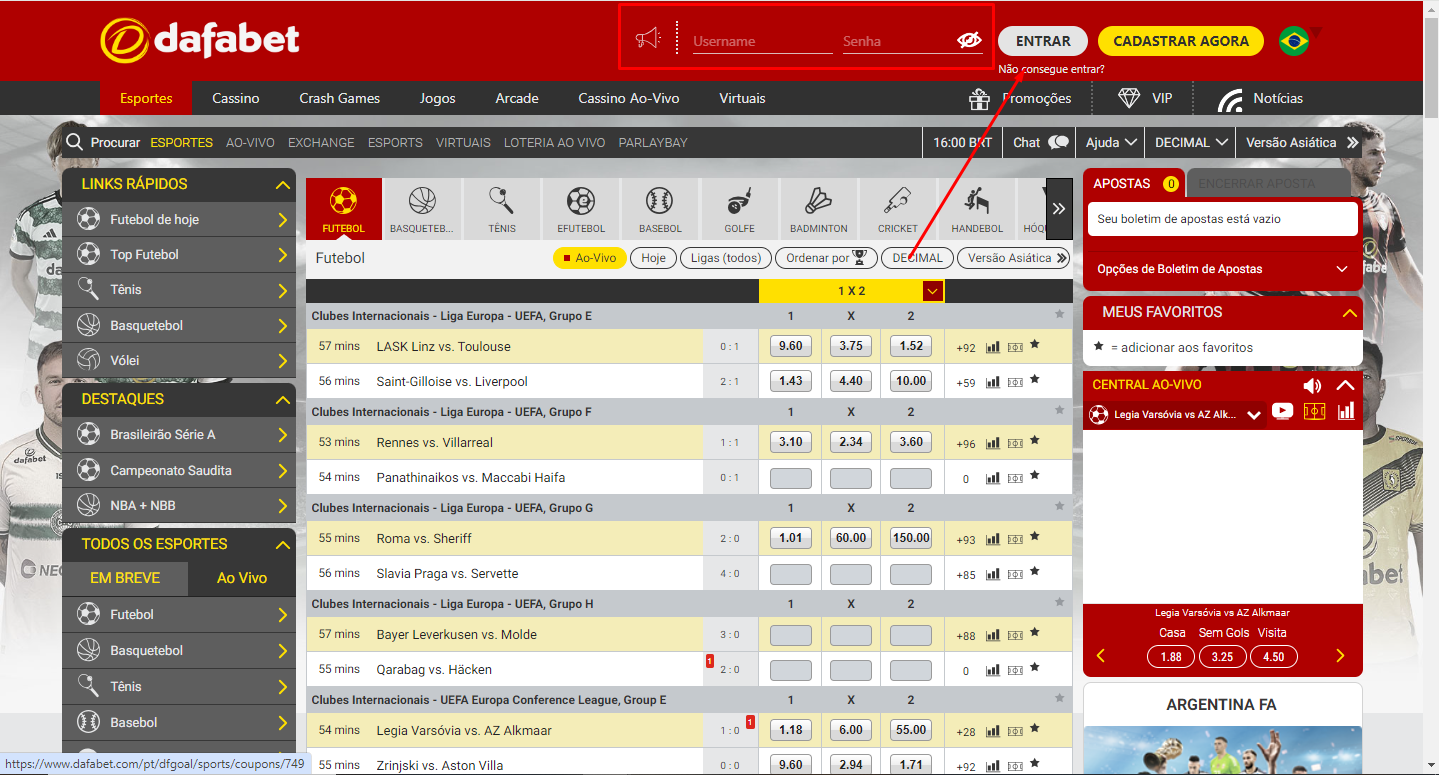Click the Username input field
The width and height of the screenshot is (1439, 775).
click(x=762, y=41)
